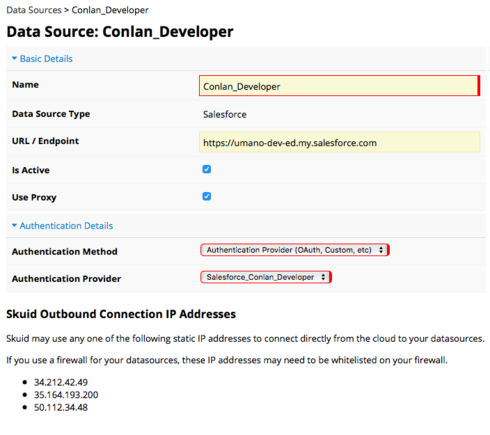
Task: Edit the Name field containing Conlan_Developer
Action: (339, 86)
